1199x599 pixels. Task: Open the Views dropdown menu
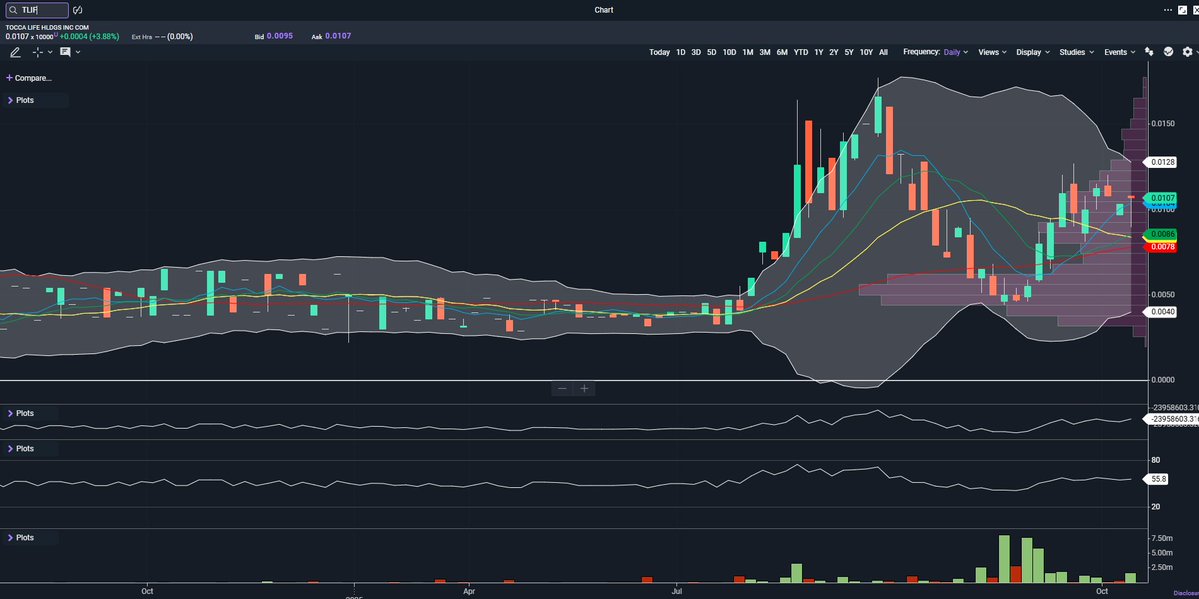tap(993, 52)
